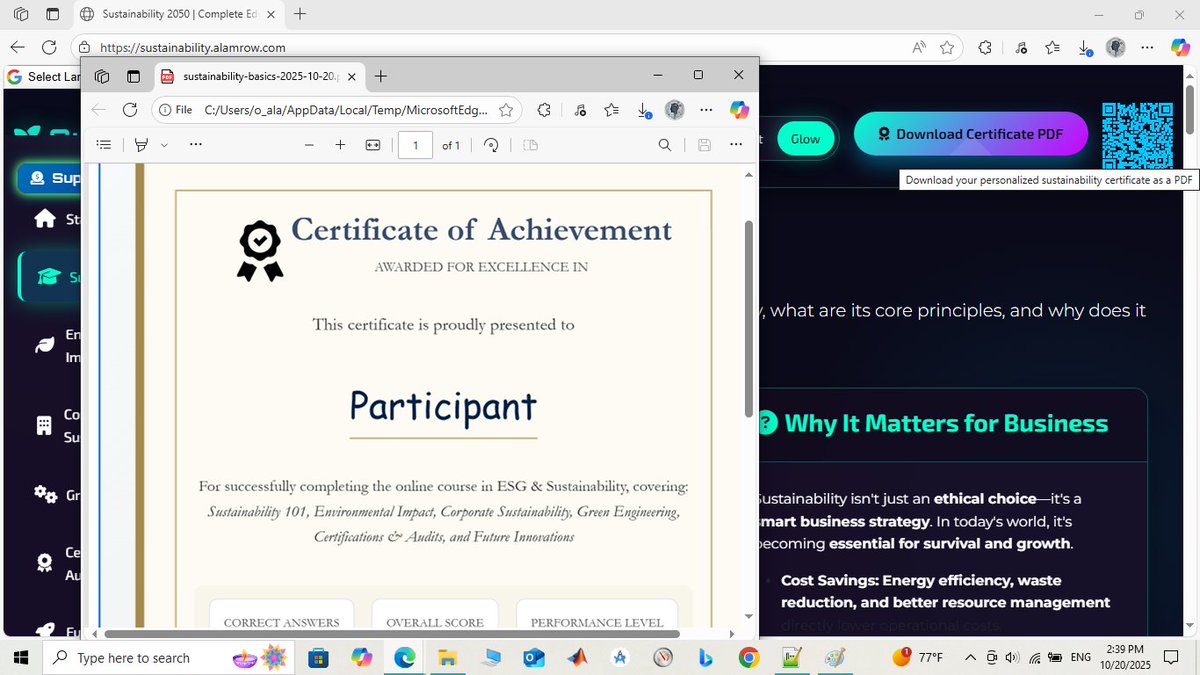Select leaf icon sidebar item
The image size is (1200, 675).
45,345
